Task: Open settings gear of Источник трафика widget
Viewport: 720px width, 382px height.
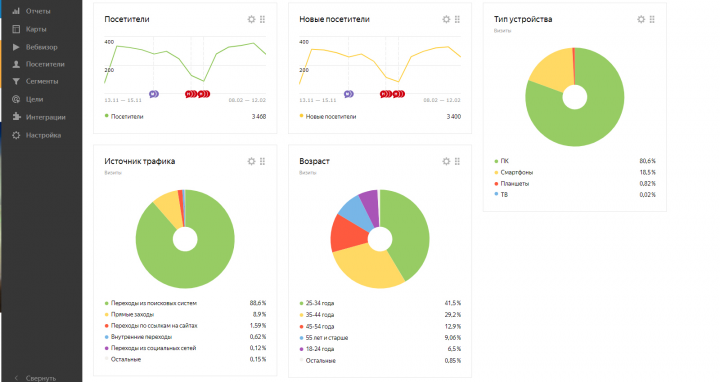Action: point(251,161)
